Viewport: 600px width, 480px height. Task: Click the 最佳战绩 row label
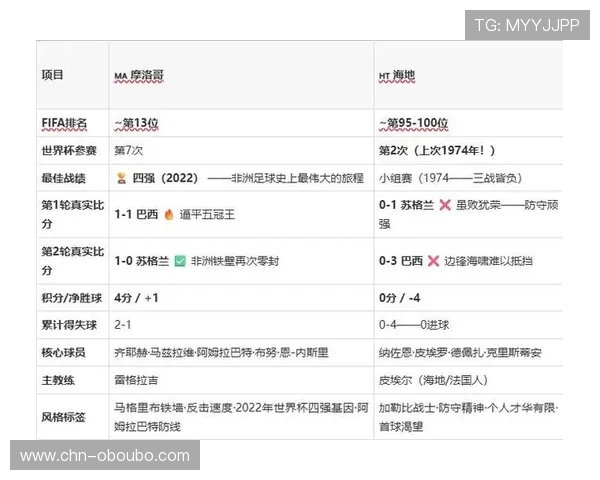pyautogui.click(x=64, y=178)
